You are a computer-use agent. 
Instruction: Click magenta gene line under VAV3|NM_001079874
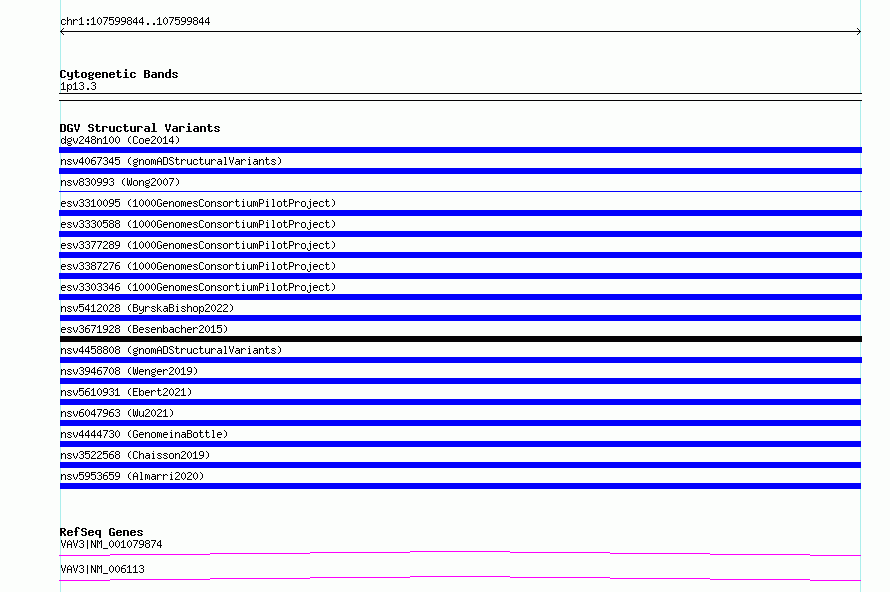click(x=460, y=553)
